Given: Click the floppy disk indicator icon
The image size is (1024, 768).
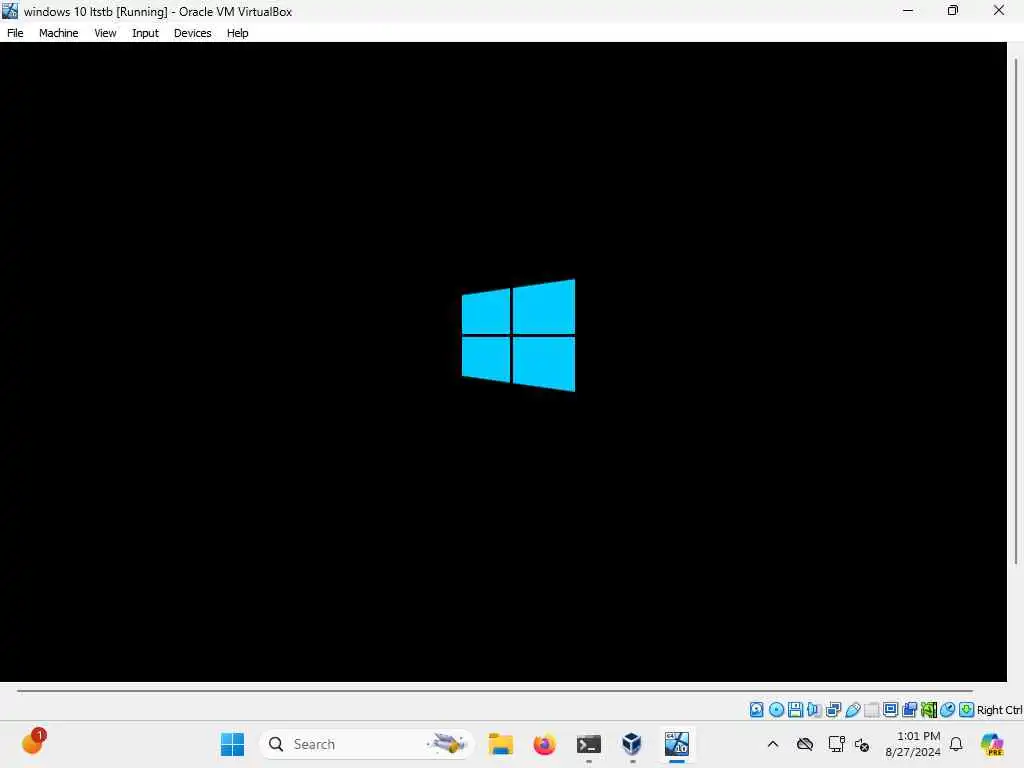Looking at the screenshot, I should tap(795, 710).
